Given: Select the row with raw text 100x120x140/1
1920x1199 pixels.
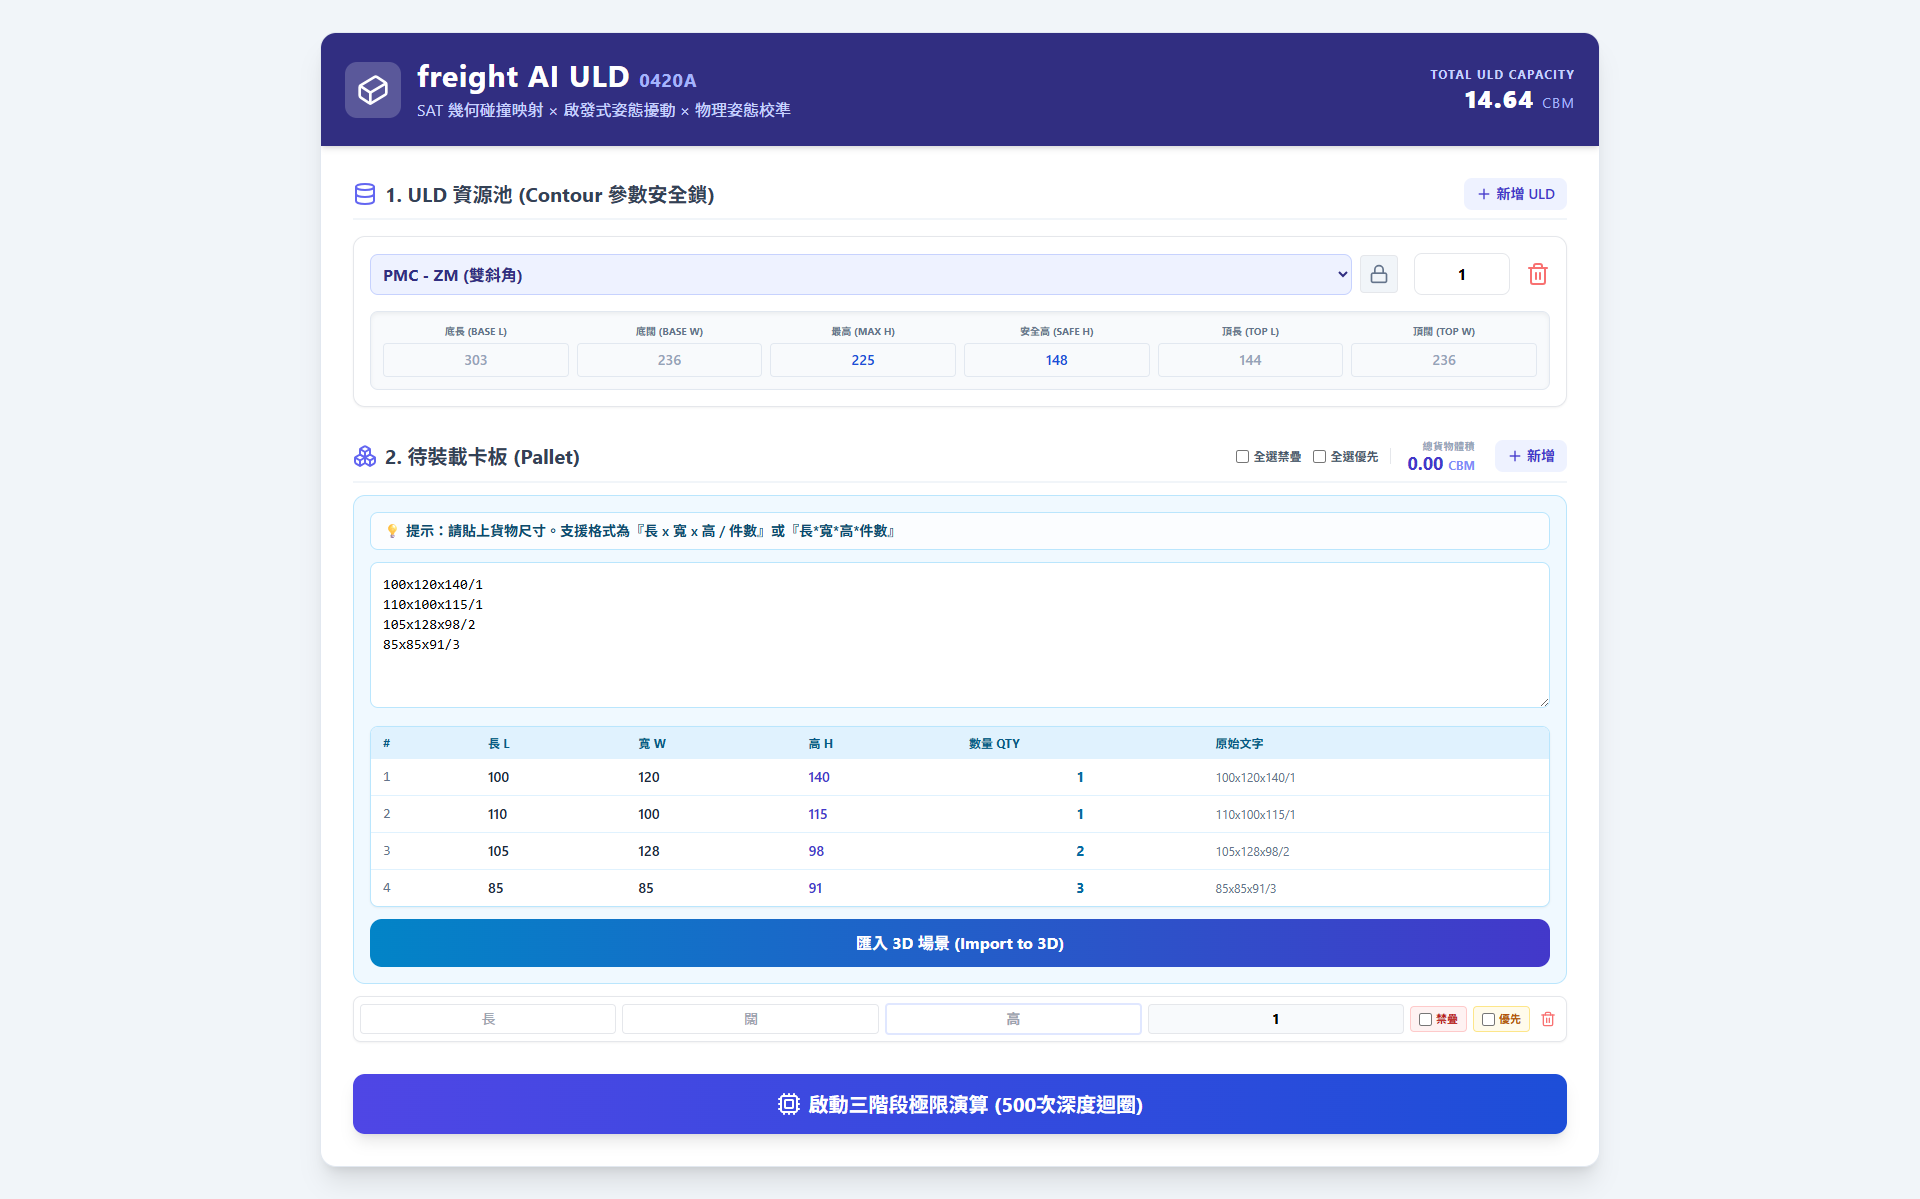Looking at the screenshot, I should tap(960, 777).
